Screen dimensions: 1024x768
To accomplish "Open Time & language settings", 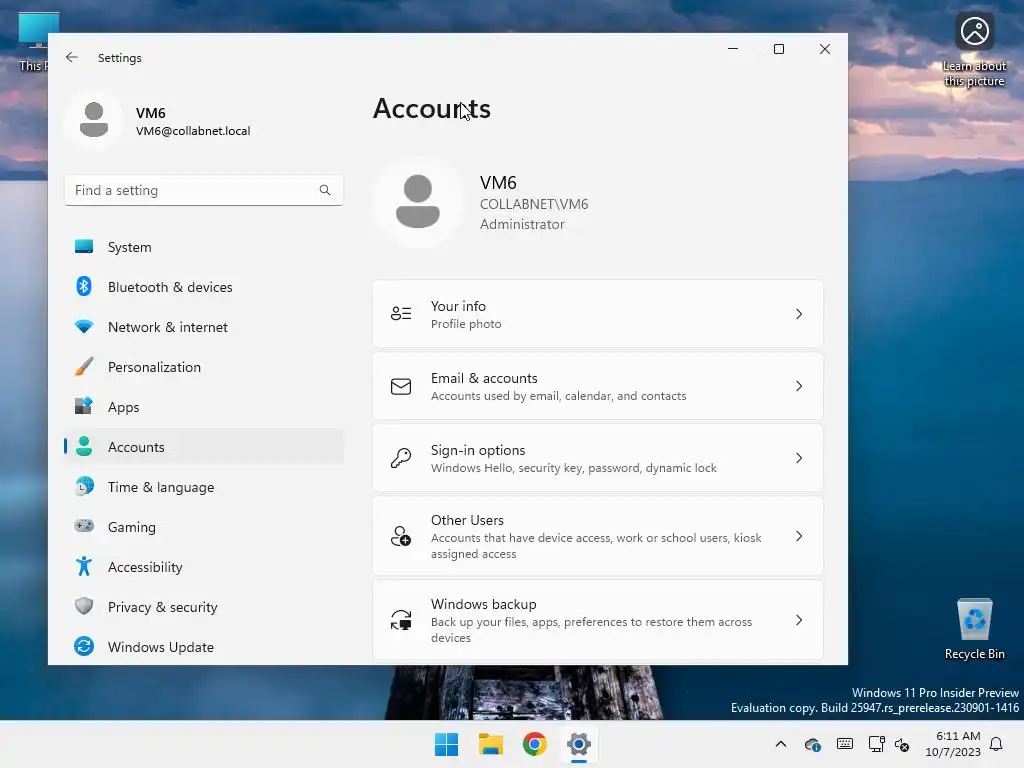I will (204, 487).
